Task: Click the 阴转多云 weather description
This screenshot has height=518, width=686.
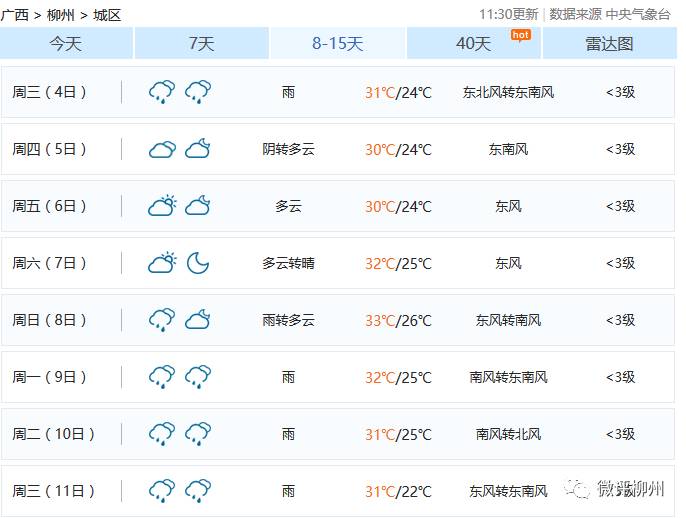Action: 288,149
